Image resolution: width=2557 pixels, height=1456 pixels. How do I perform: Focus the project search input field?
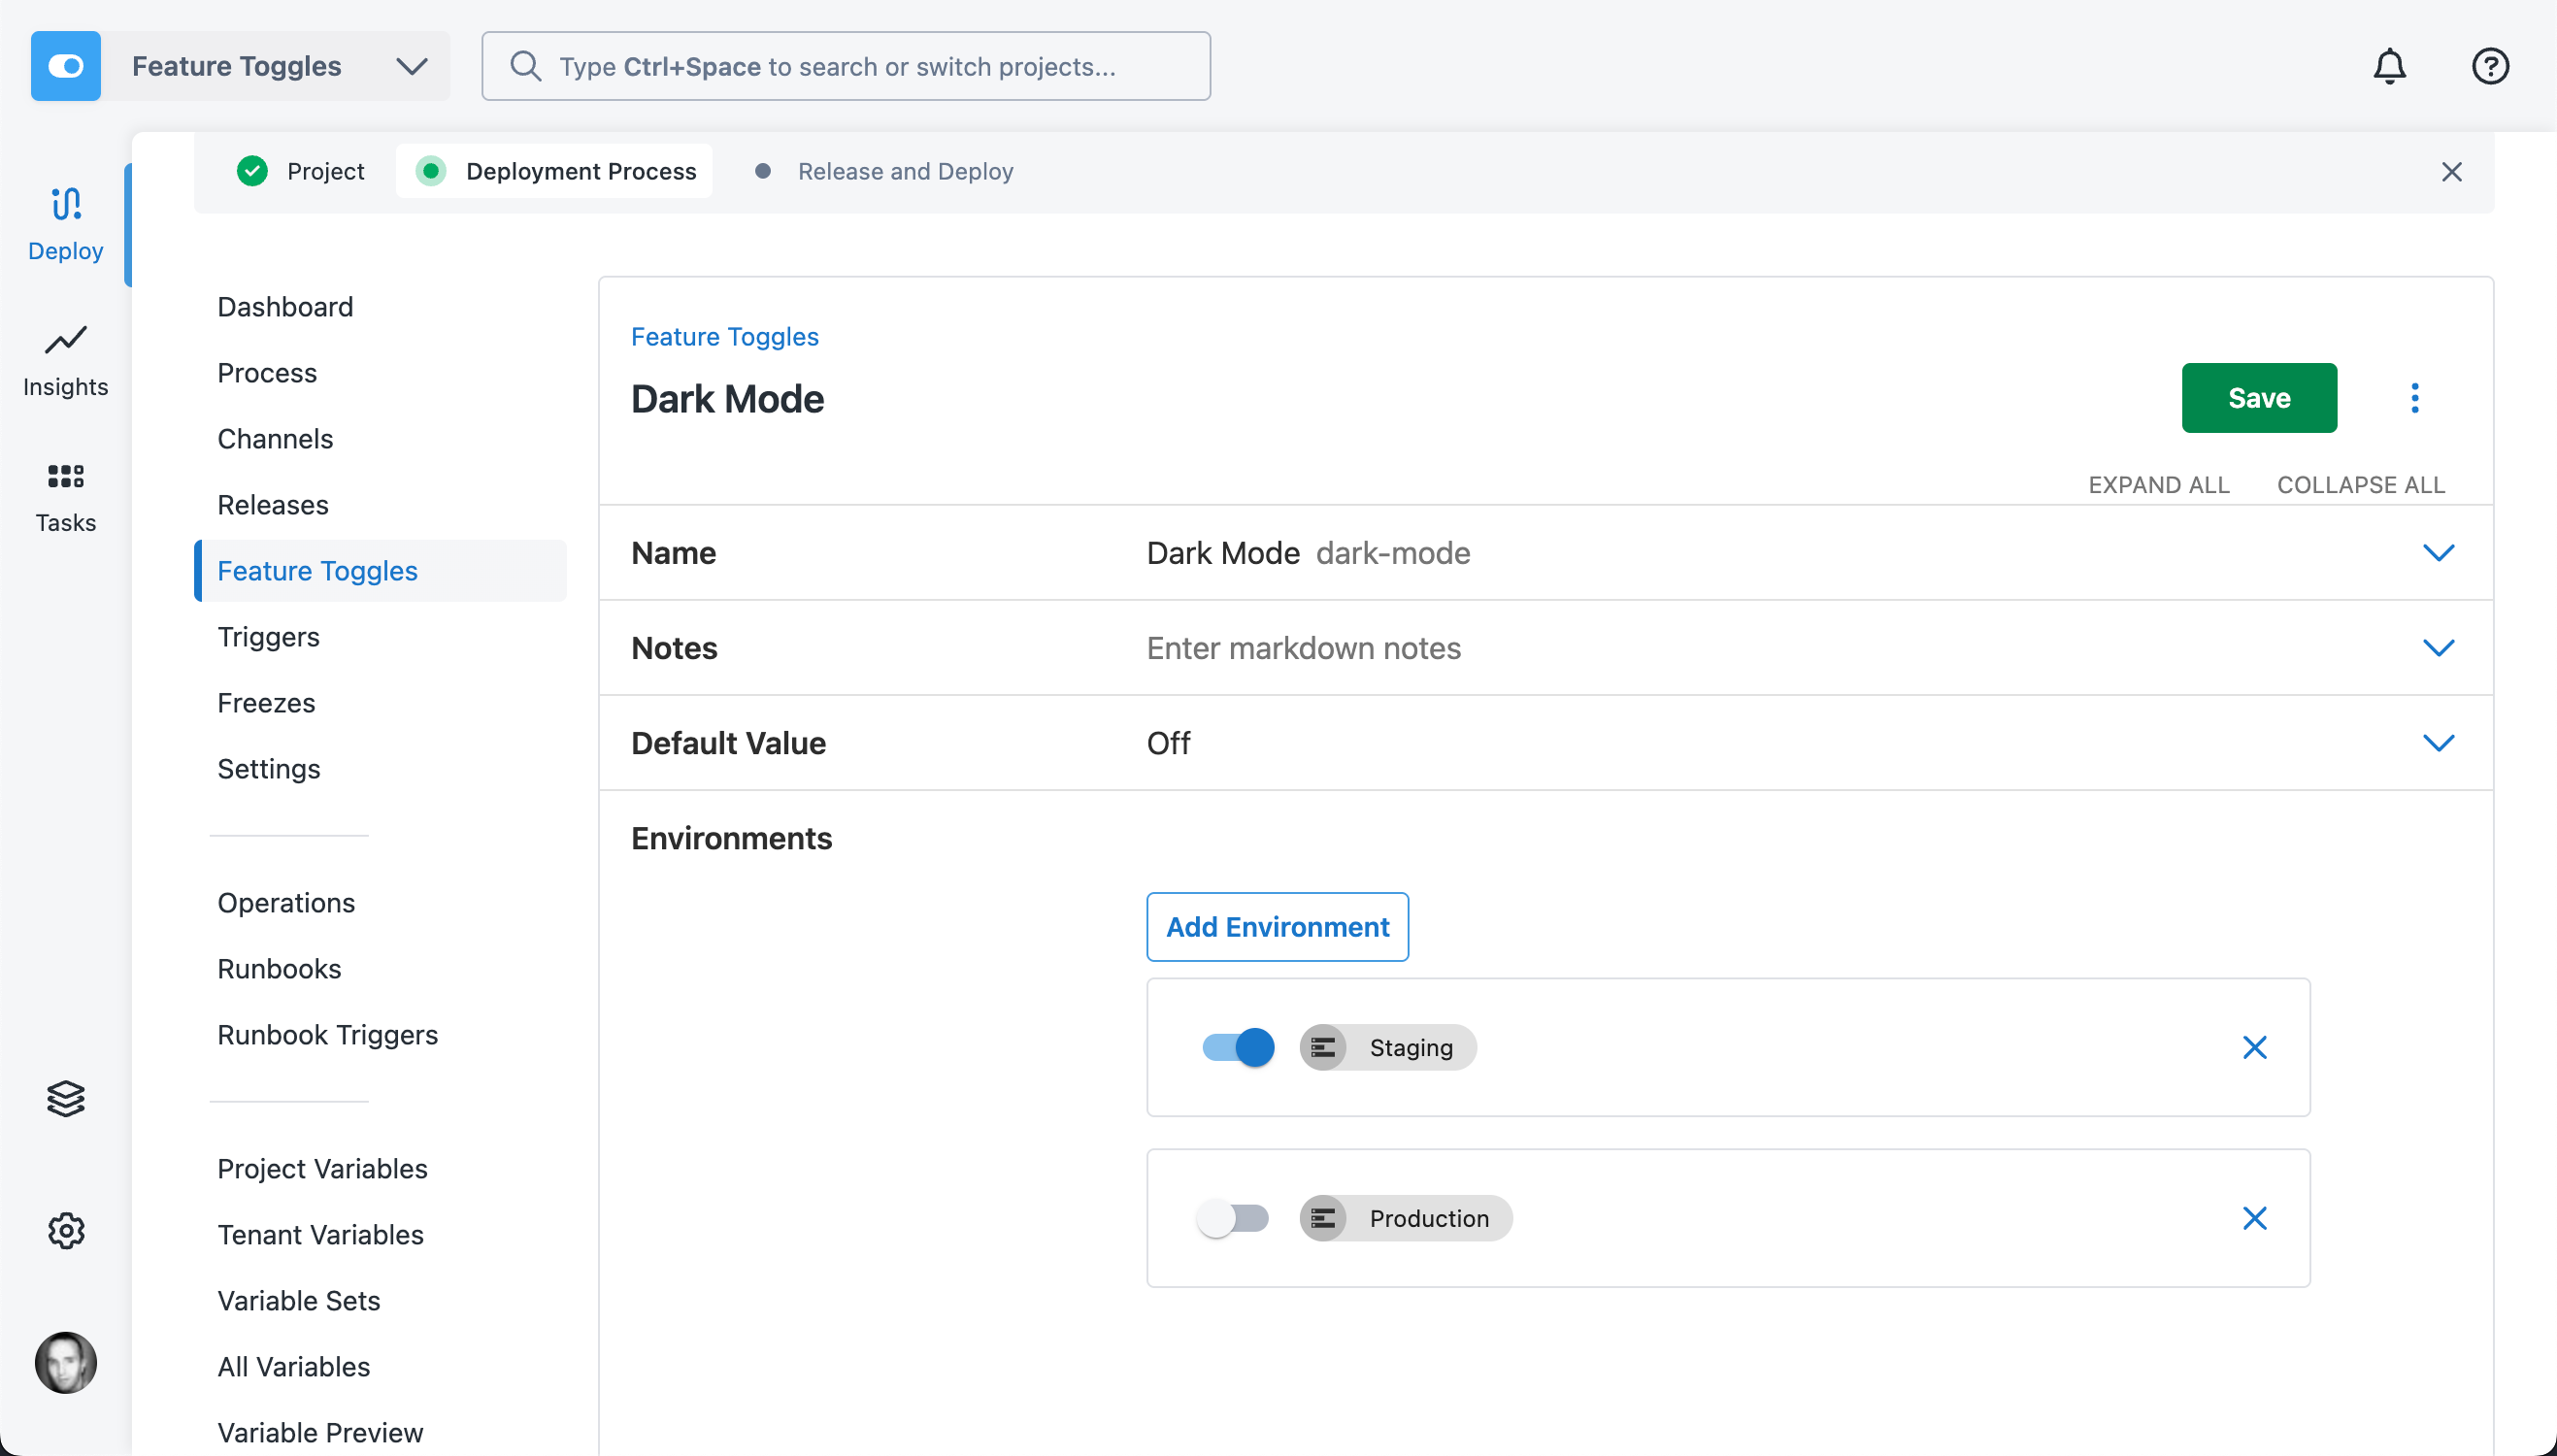point(846,66)
